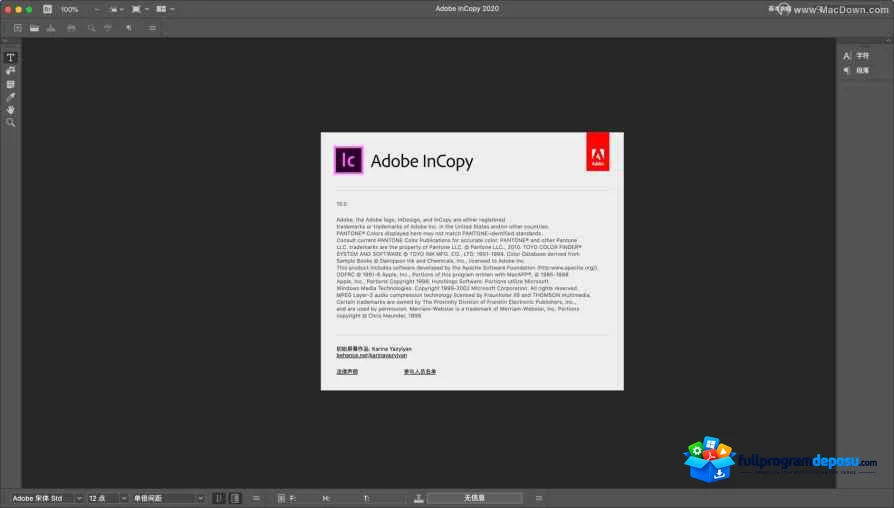The height and width of the screenshot is (508, 894).
Task: Toggle the second column view button in status bar
Action: point(235,498)
